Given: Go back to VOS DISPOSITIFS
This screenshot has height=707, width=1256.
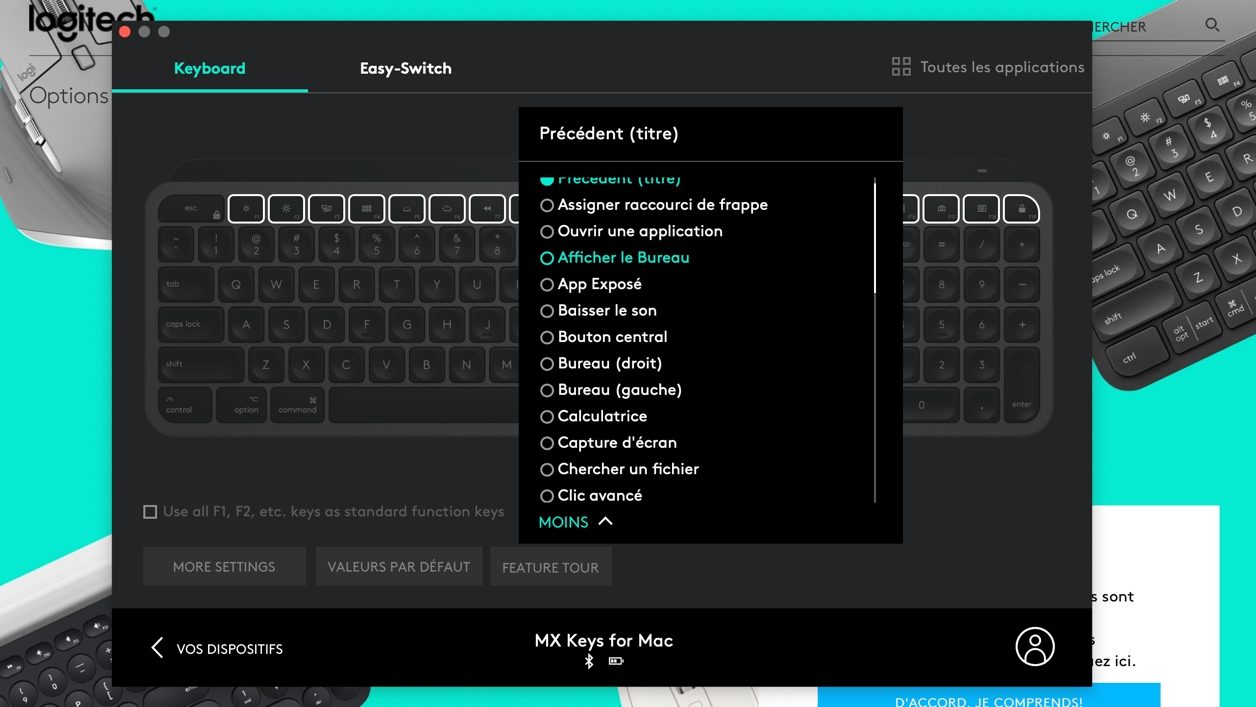Looking at the screenshot, I should tap(217, 649).
